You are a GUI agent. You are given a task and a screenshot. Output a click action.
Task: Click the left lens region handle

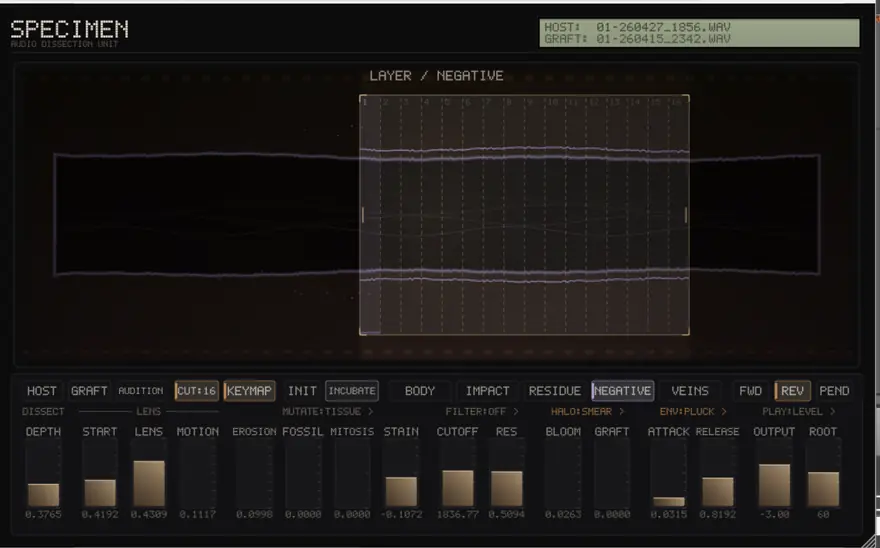(x=363, y=214)
